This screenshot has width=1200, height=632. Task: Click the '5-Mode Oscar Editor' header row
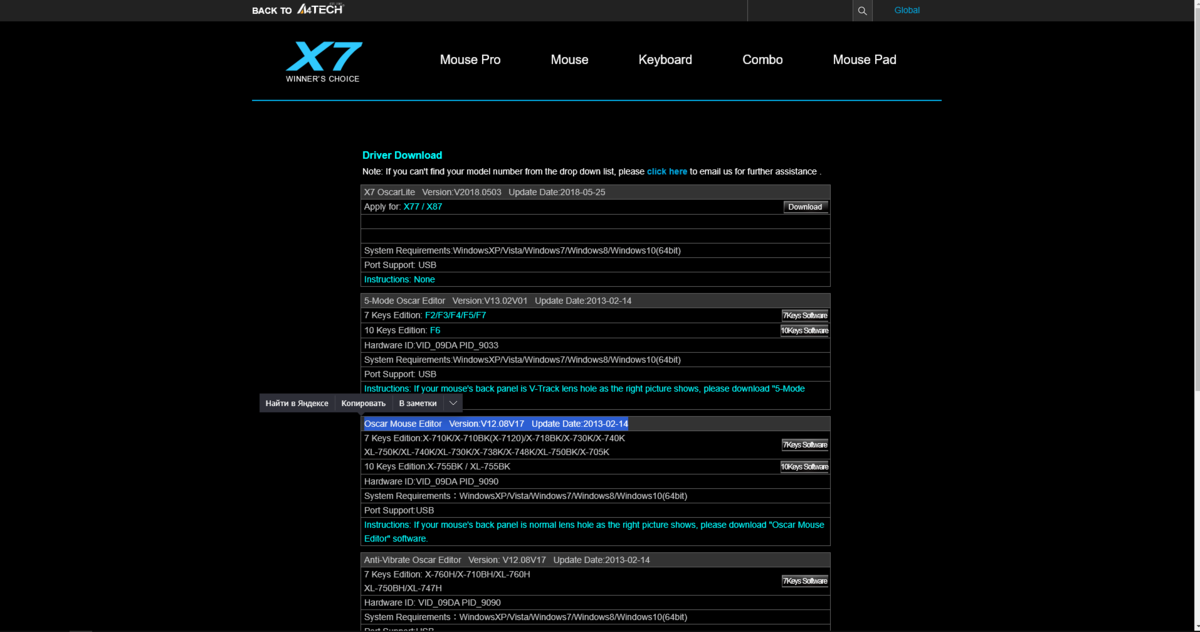pyautogui.click(x=595, y=301)
